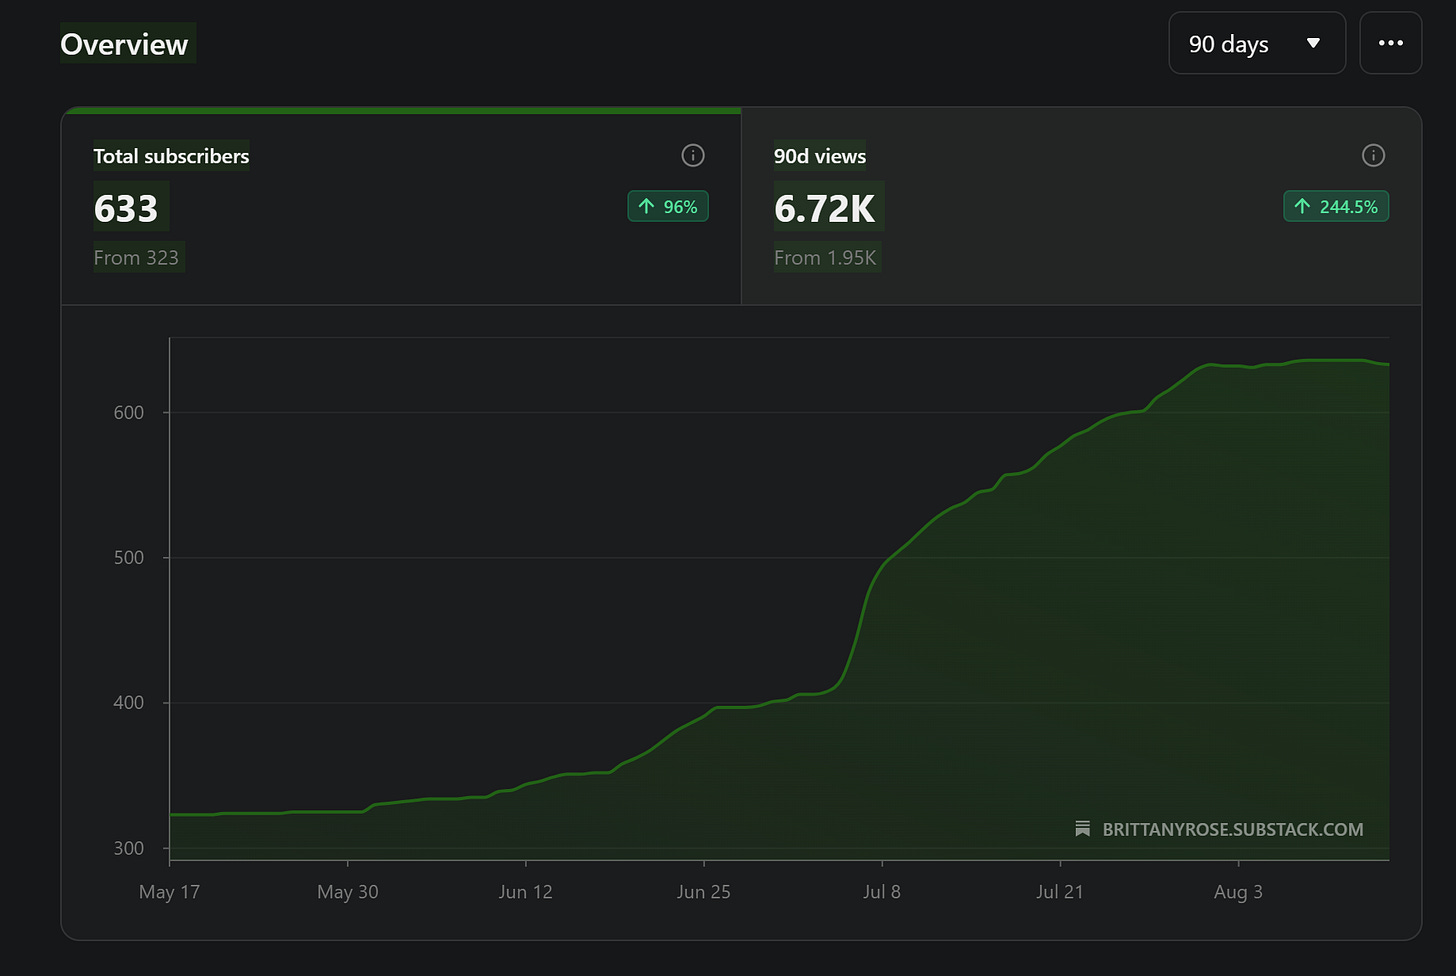Click the 244.5% growth badge

pyautogui.click(x=1336, y=206)
